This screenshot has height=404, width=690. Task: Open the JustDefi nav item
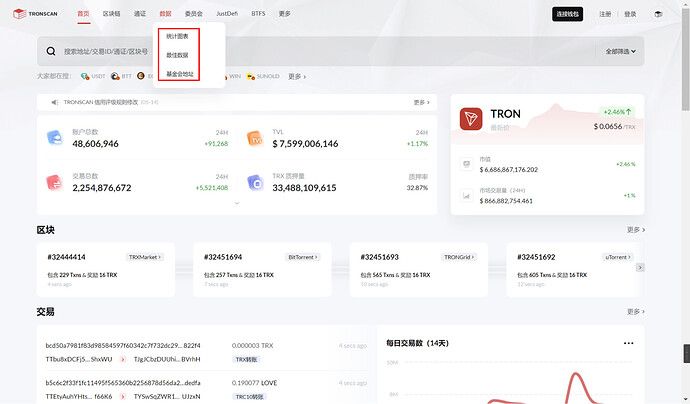pos(227,14)
